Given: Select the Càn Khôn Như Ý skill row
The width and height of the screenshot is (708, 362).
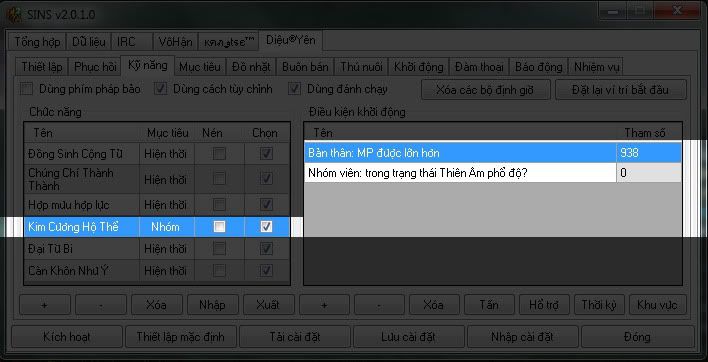Looking at the screenshot, I should click(157, 270).
